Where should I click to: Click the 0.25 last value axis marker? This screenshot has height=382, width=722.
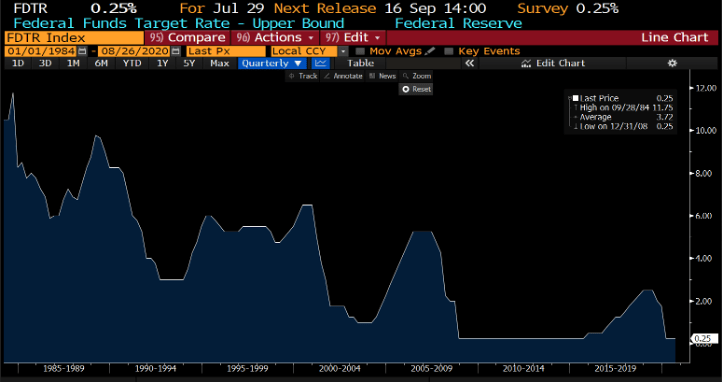pos(704,339)
